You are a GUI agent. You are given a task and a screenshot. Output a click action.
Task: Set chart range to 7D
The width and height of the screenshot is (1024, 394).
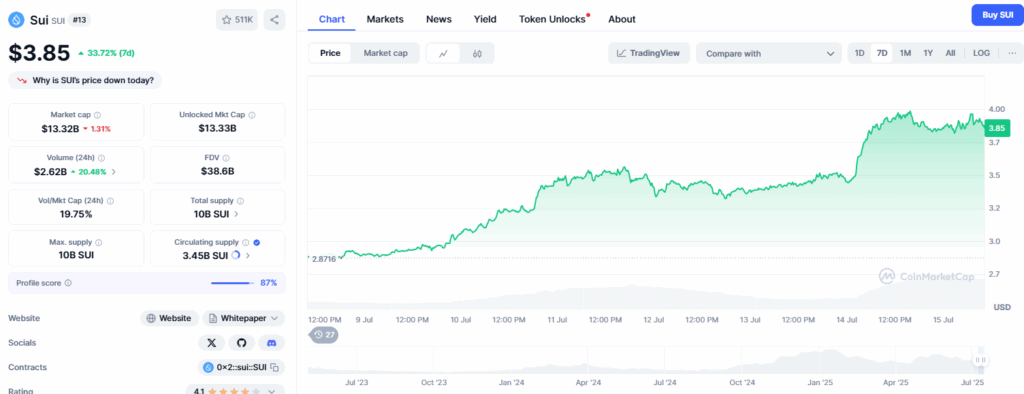point(882,53)
